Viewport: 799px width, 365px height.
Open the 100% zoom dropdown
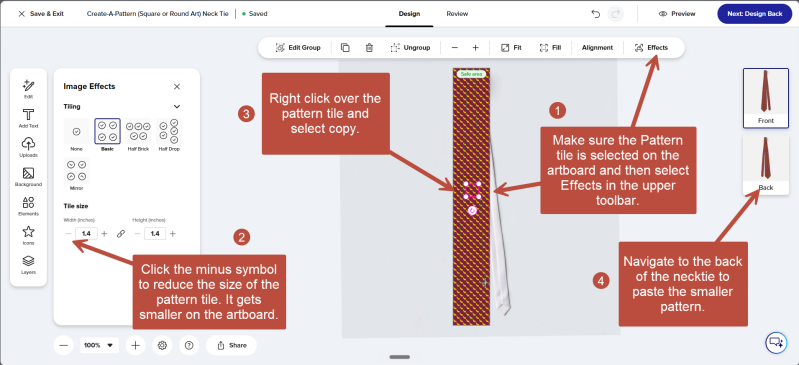[x=99, y=345]
